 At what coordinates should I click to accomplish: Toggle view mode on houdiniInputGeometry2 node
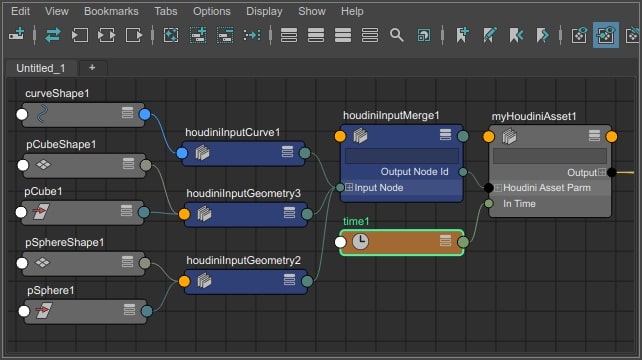point(289,280)
